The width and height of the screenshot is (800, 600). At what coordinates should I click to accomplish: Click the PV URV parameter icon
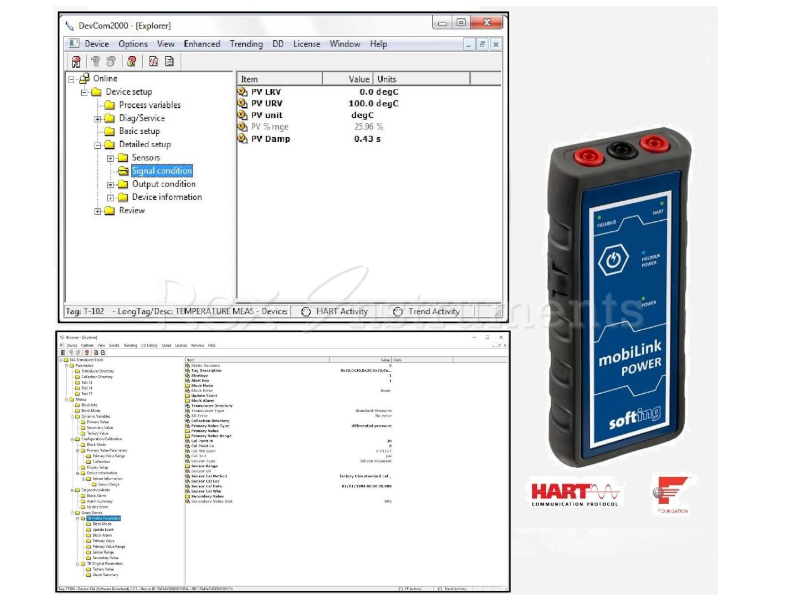click(x=242, y=103)
